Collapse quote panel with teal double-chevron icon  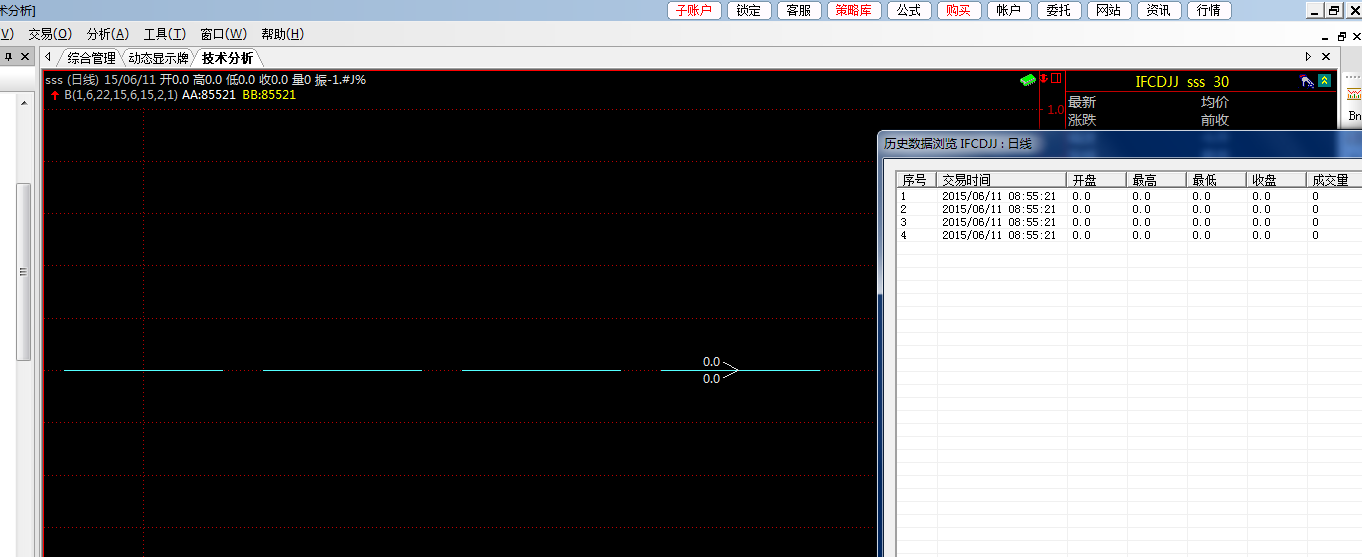1325,81
